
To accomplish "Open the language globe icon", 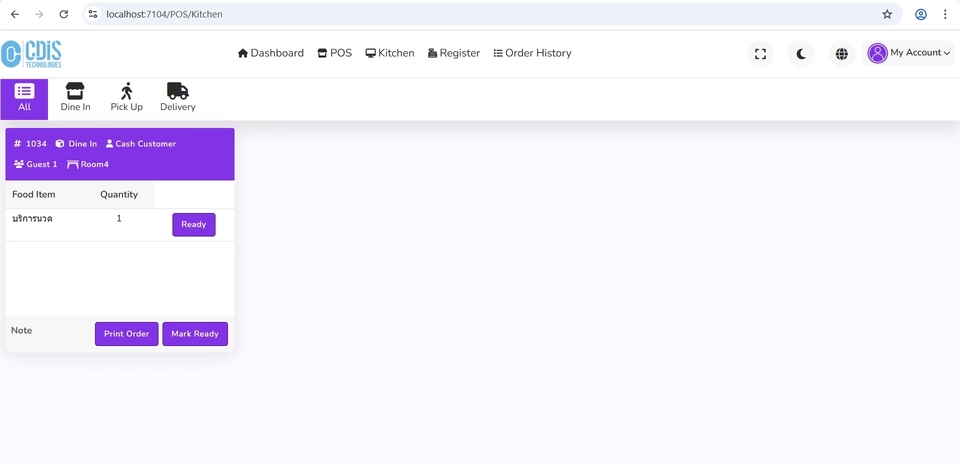I will [x=842, y=54].
